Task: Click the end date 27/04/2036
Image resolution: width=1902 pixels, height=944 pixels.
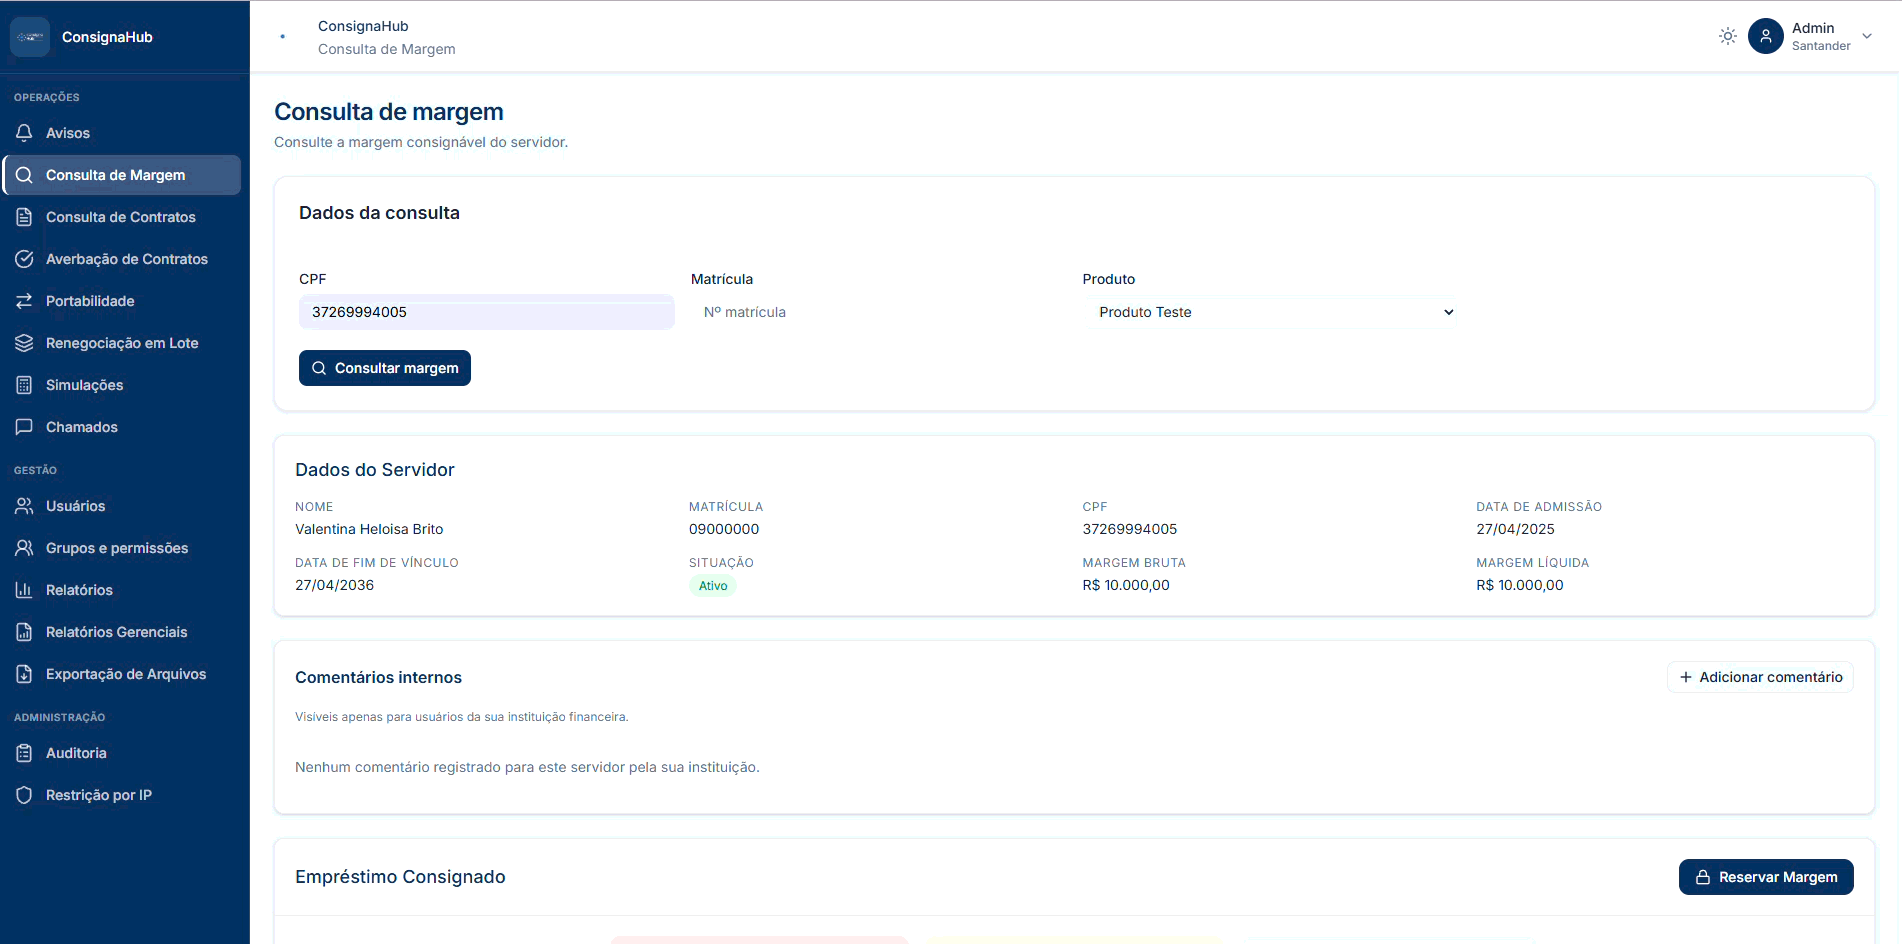Action: point(334,585)
